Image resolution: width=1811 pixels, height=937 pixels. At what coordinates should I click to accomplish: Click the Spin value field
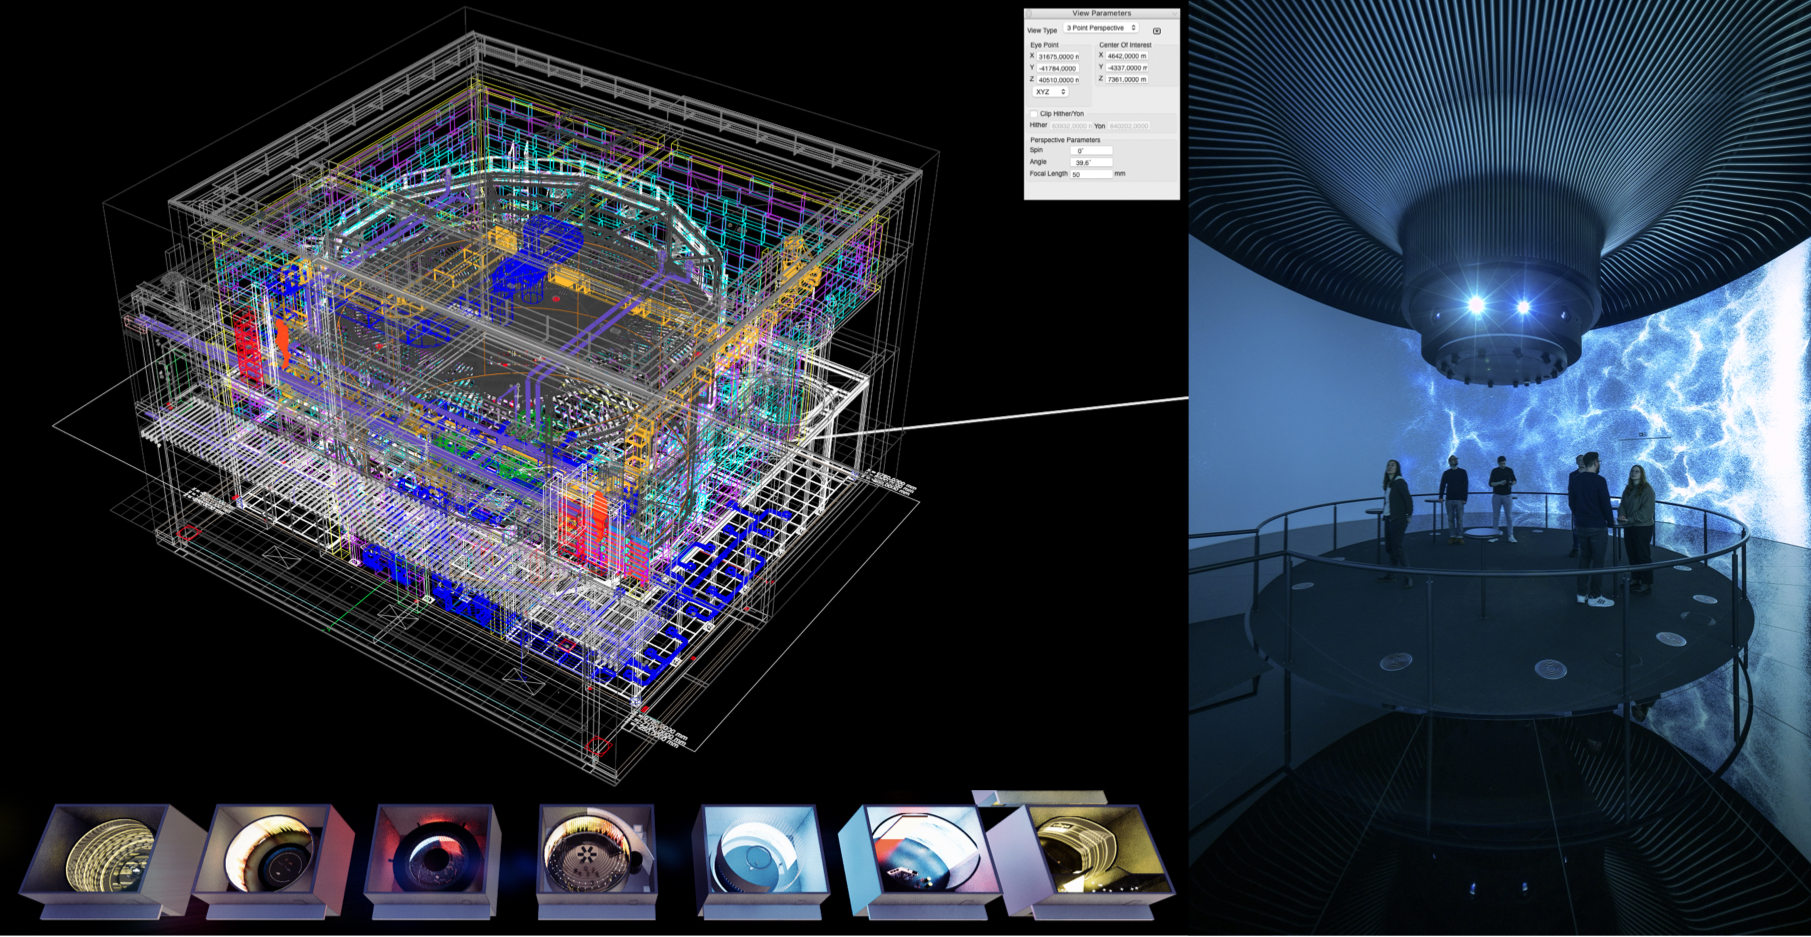pos(1090,151)
